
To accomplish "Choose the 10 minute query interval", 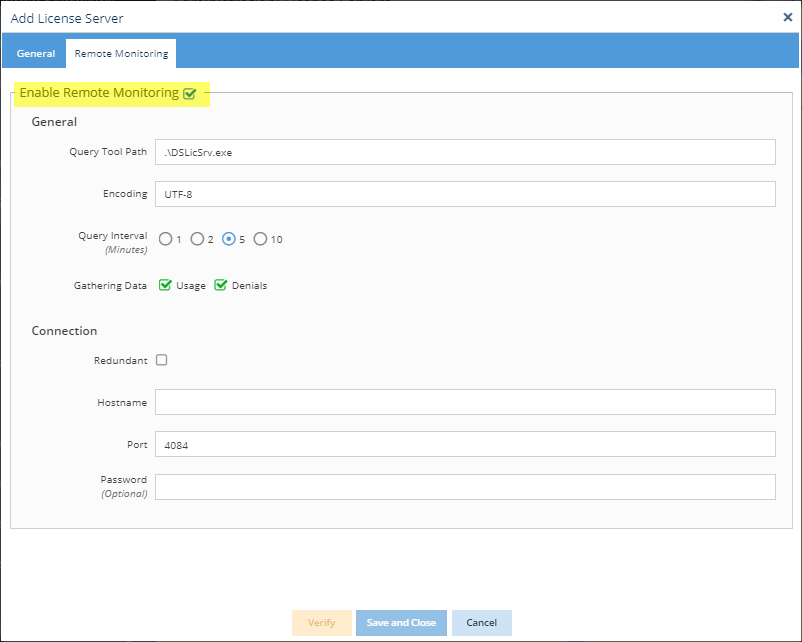I will 260,239.
